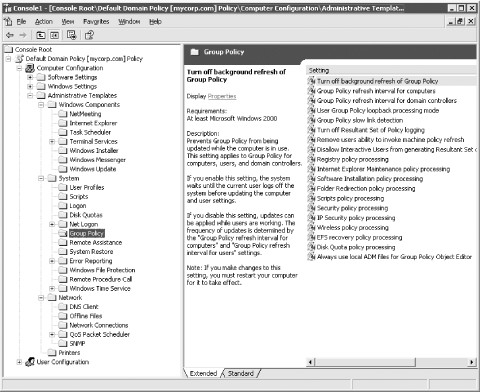Switch to the Extended tab
The height and width of the screenshot is (392, 481).
click(203, 374)
